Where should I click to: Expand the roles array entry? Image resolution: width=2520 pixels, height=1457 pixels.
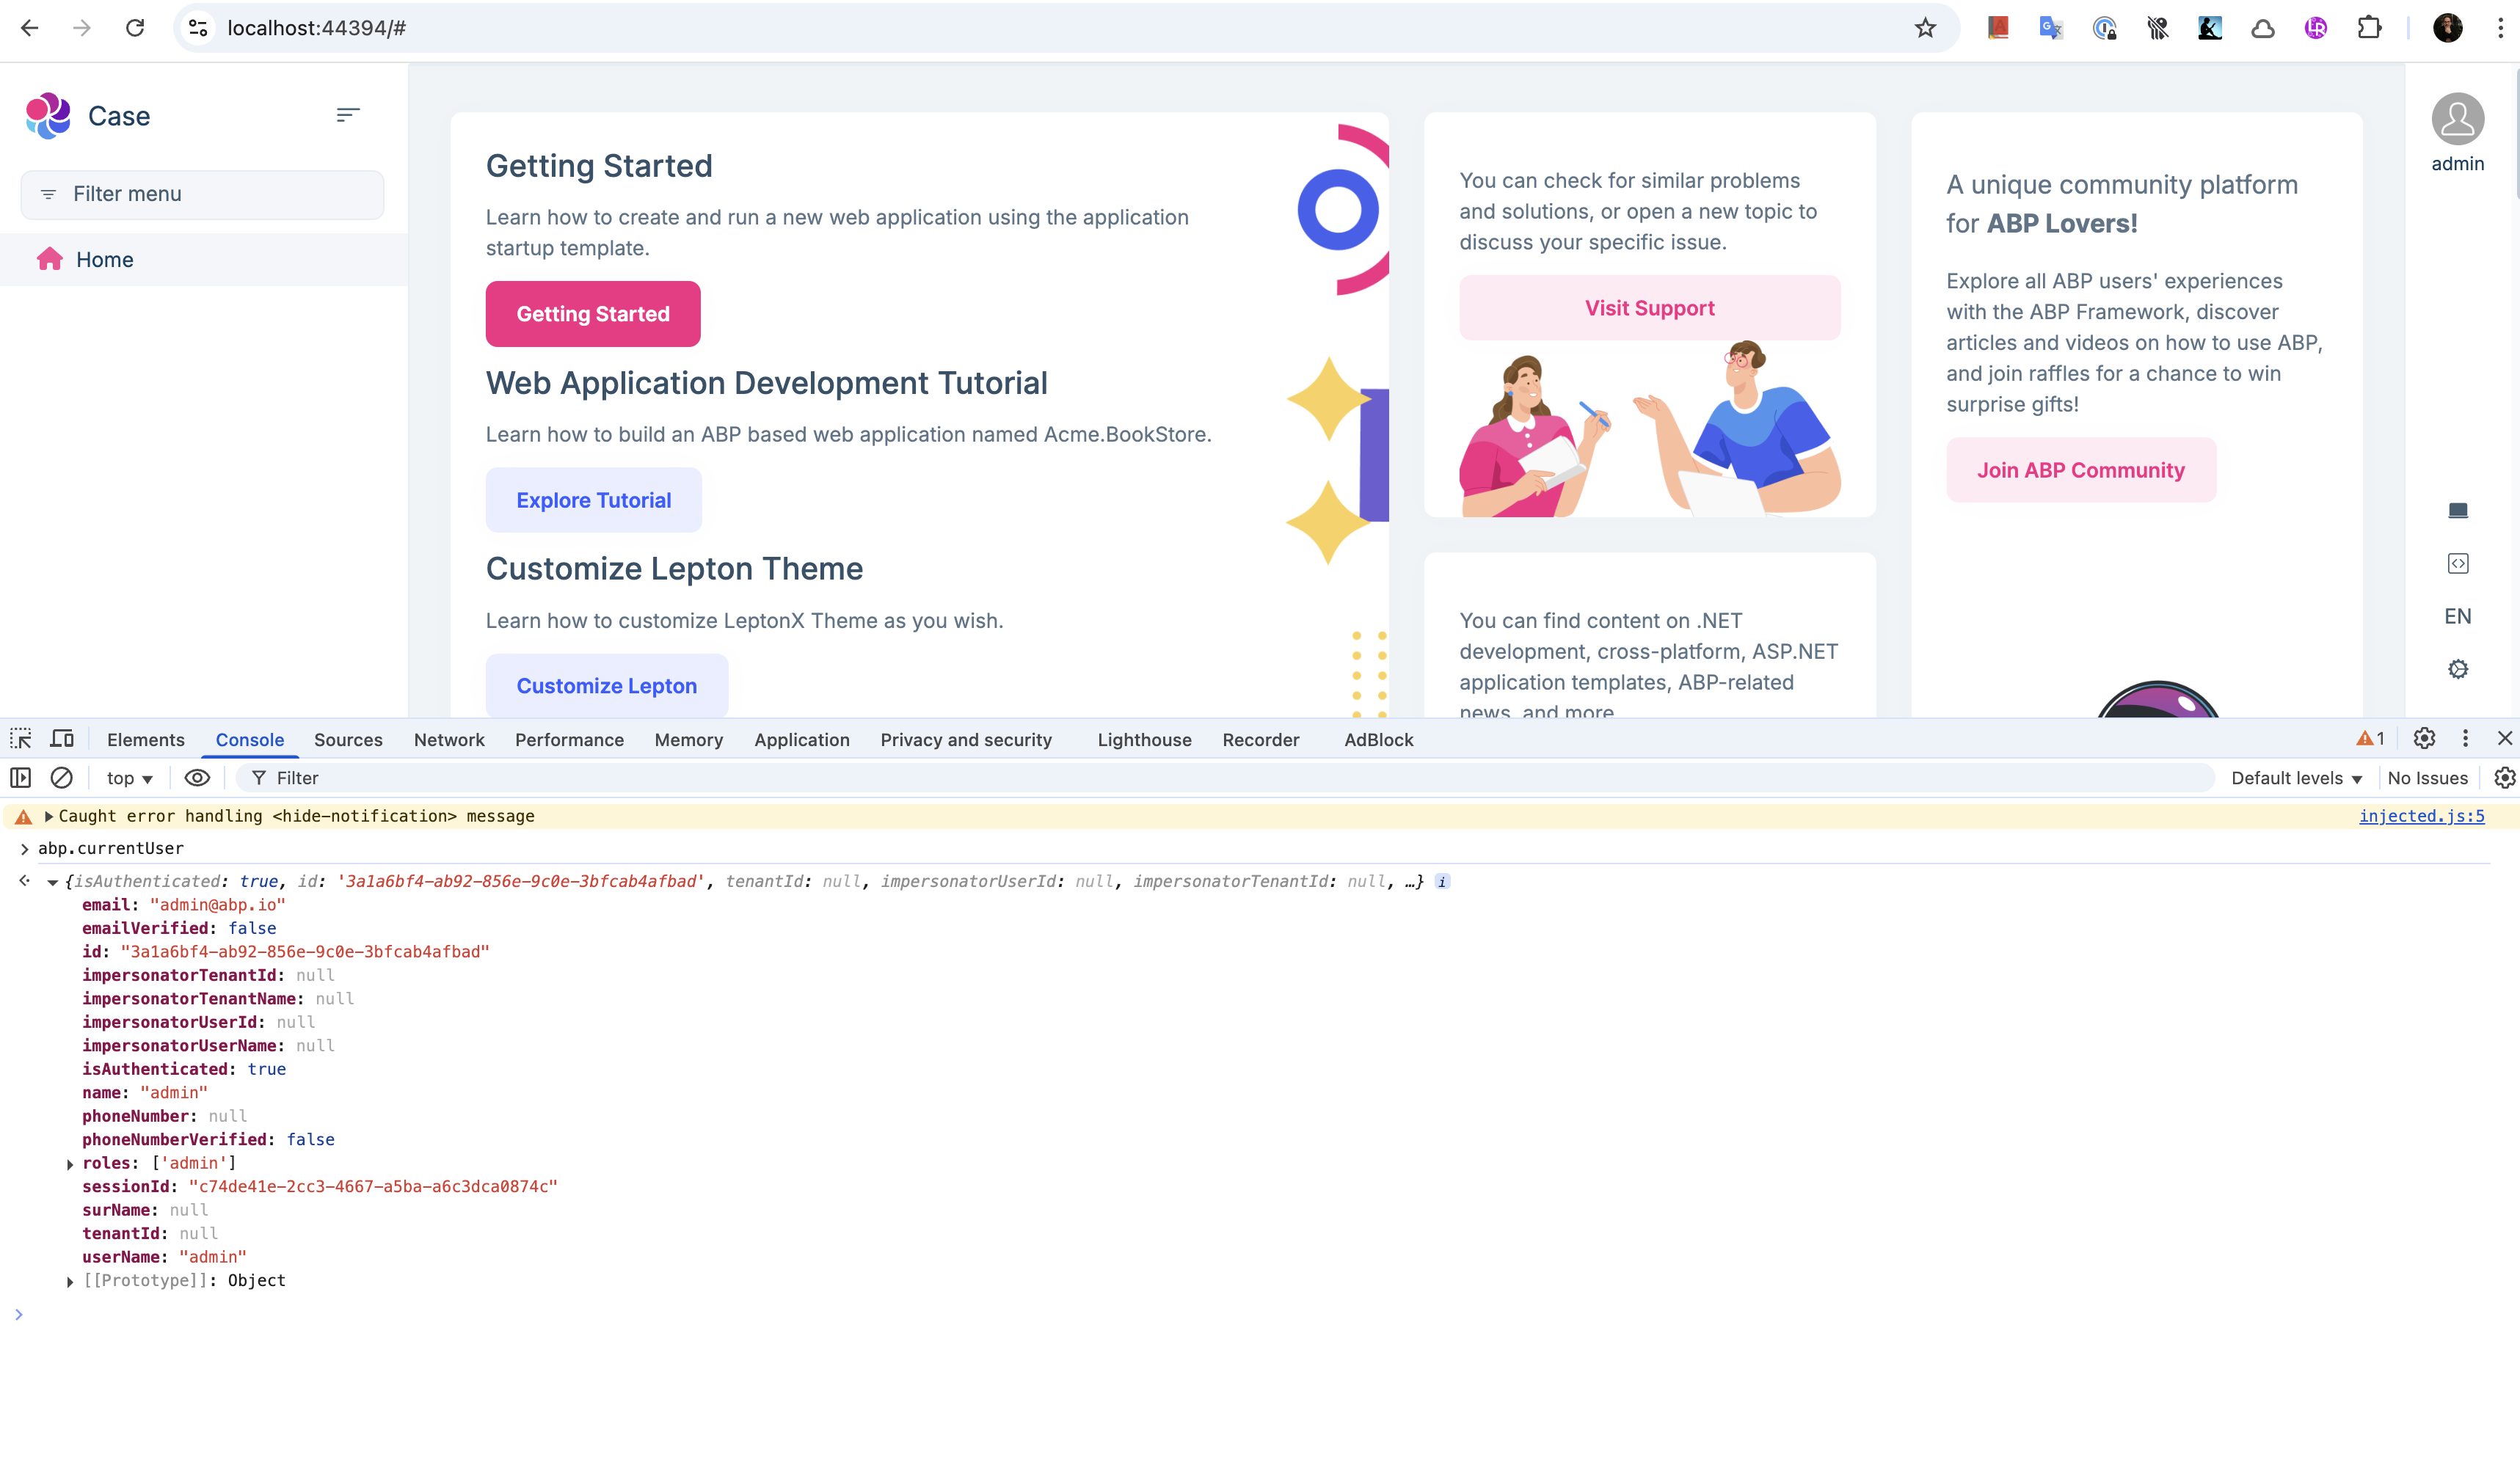click(70, 1164)
